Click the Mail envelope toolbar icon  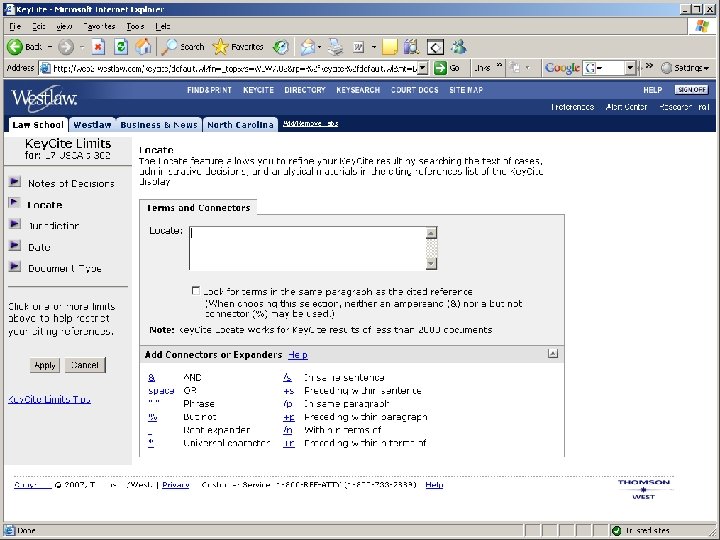(x=308, y=46)
